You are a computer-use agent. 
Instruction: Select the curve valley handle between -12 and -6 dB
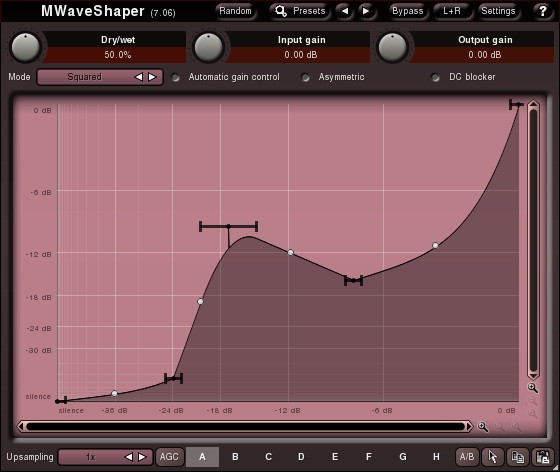[354, 281]
